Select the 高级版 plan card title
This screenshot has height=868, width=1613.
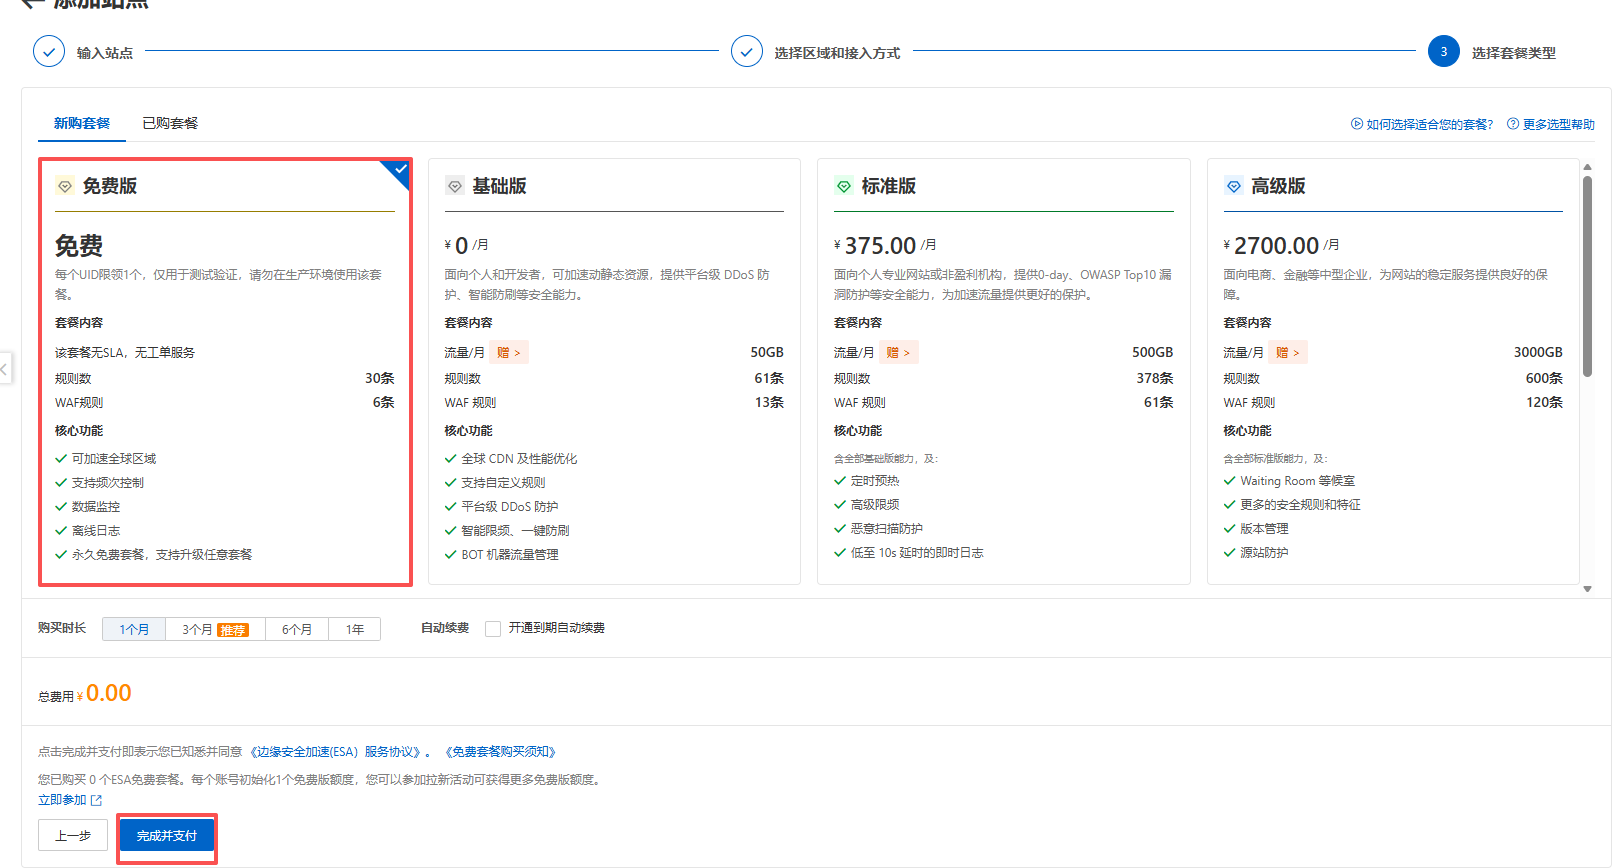(x=1278, y=186)
